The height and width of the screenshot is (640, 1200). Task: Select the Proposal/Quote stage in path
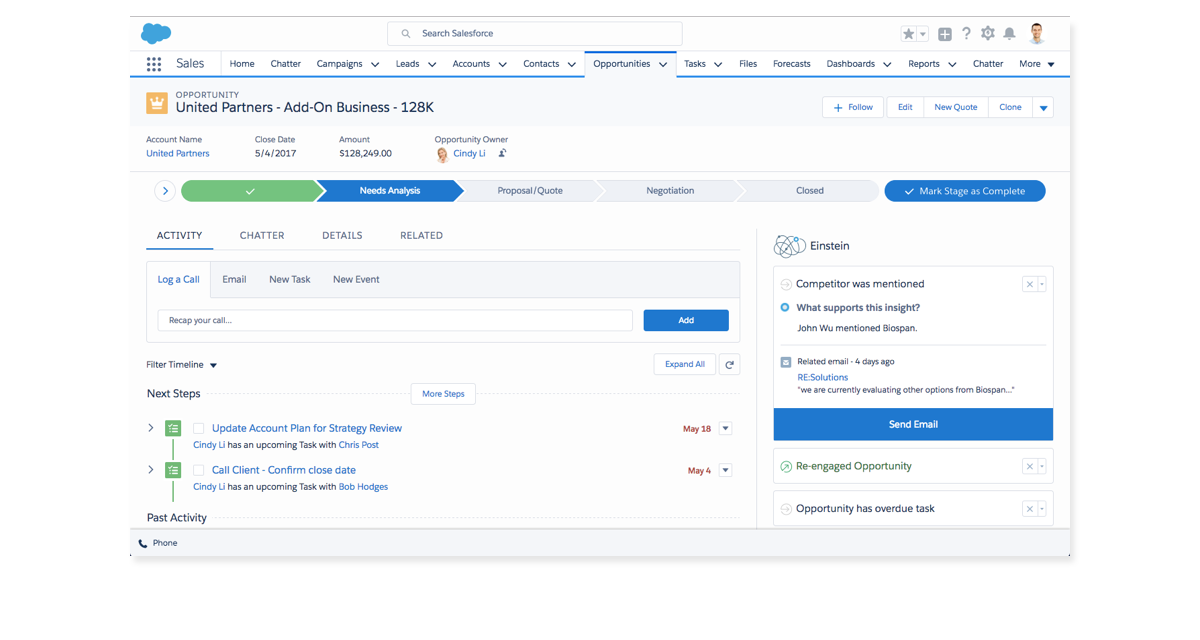530,191
